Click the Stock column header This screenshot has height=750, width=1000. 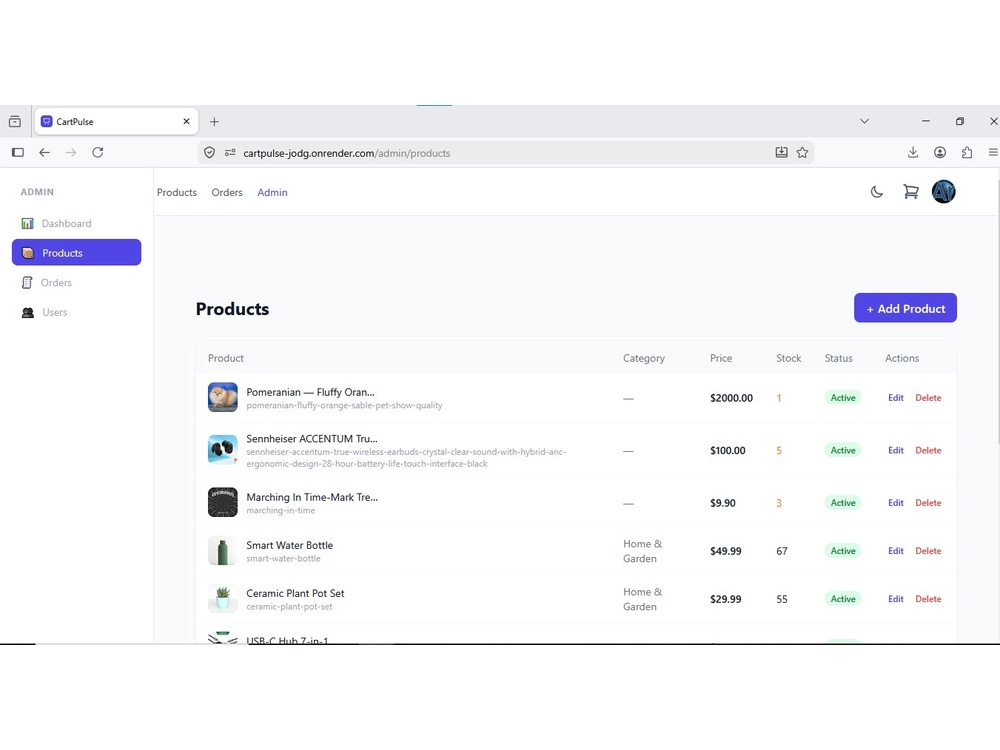(788, 358)
